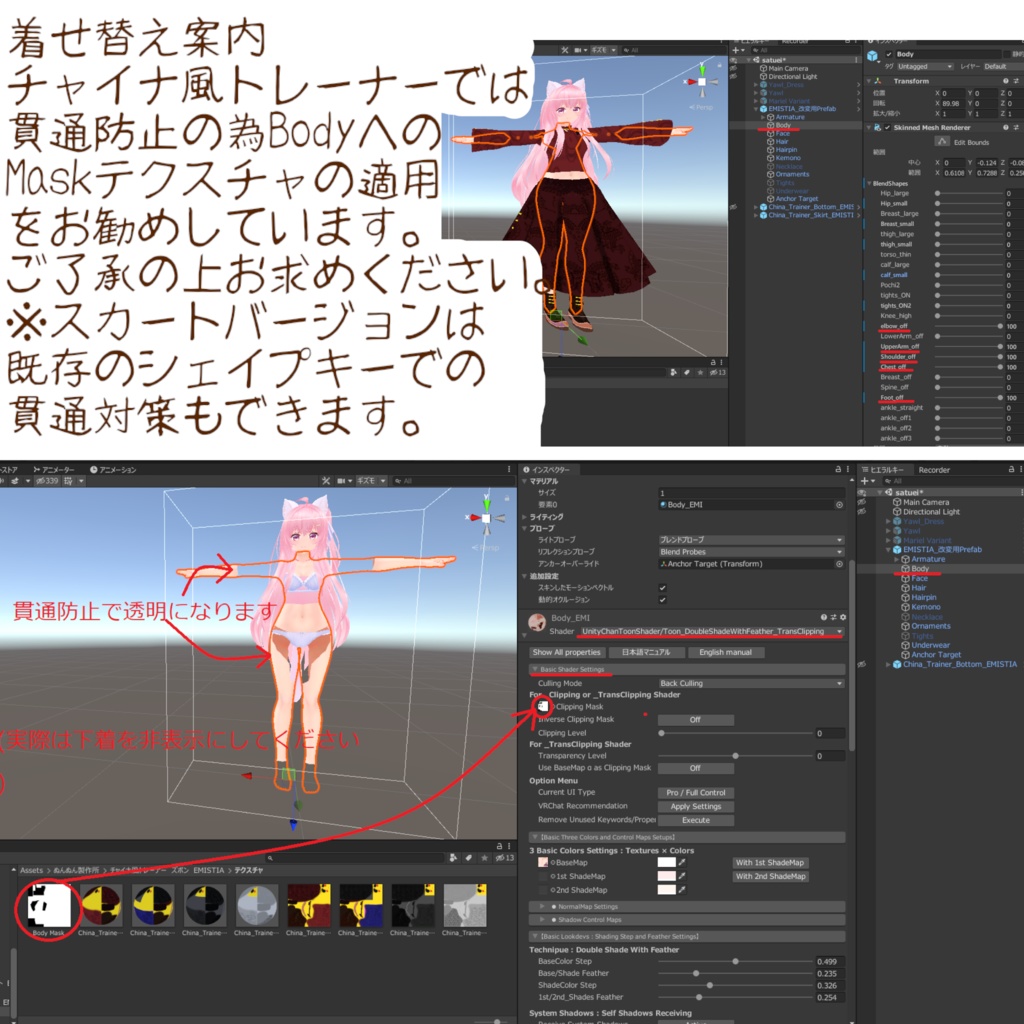Toggle the スキンしたモーションベクトル checkbox
1024x1024 pixels.
pyautogui.click(x=661, y=588)
